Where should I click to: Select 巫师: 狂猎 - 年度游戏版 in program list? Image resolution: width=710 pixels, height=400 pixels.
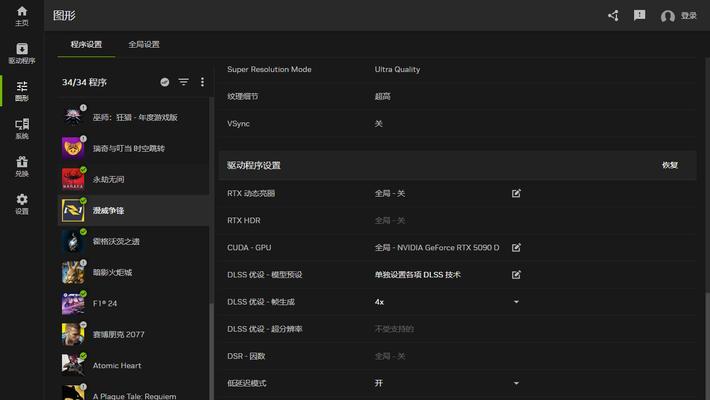coord(134,117)
